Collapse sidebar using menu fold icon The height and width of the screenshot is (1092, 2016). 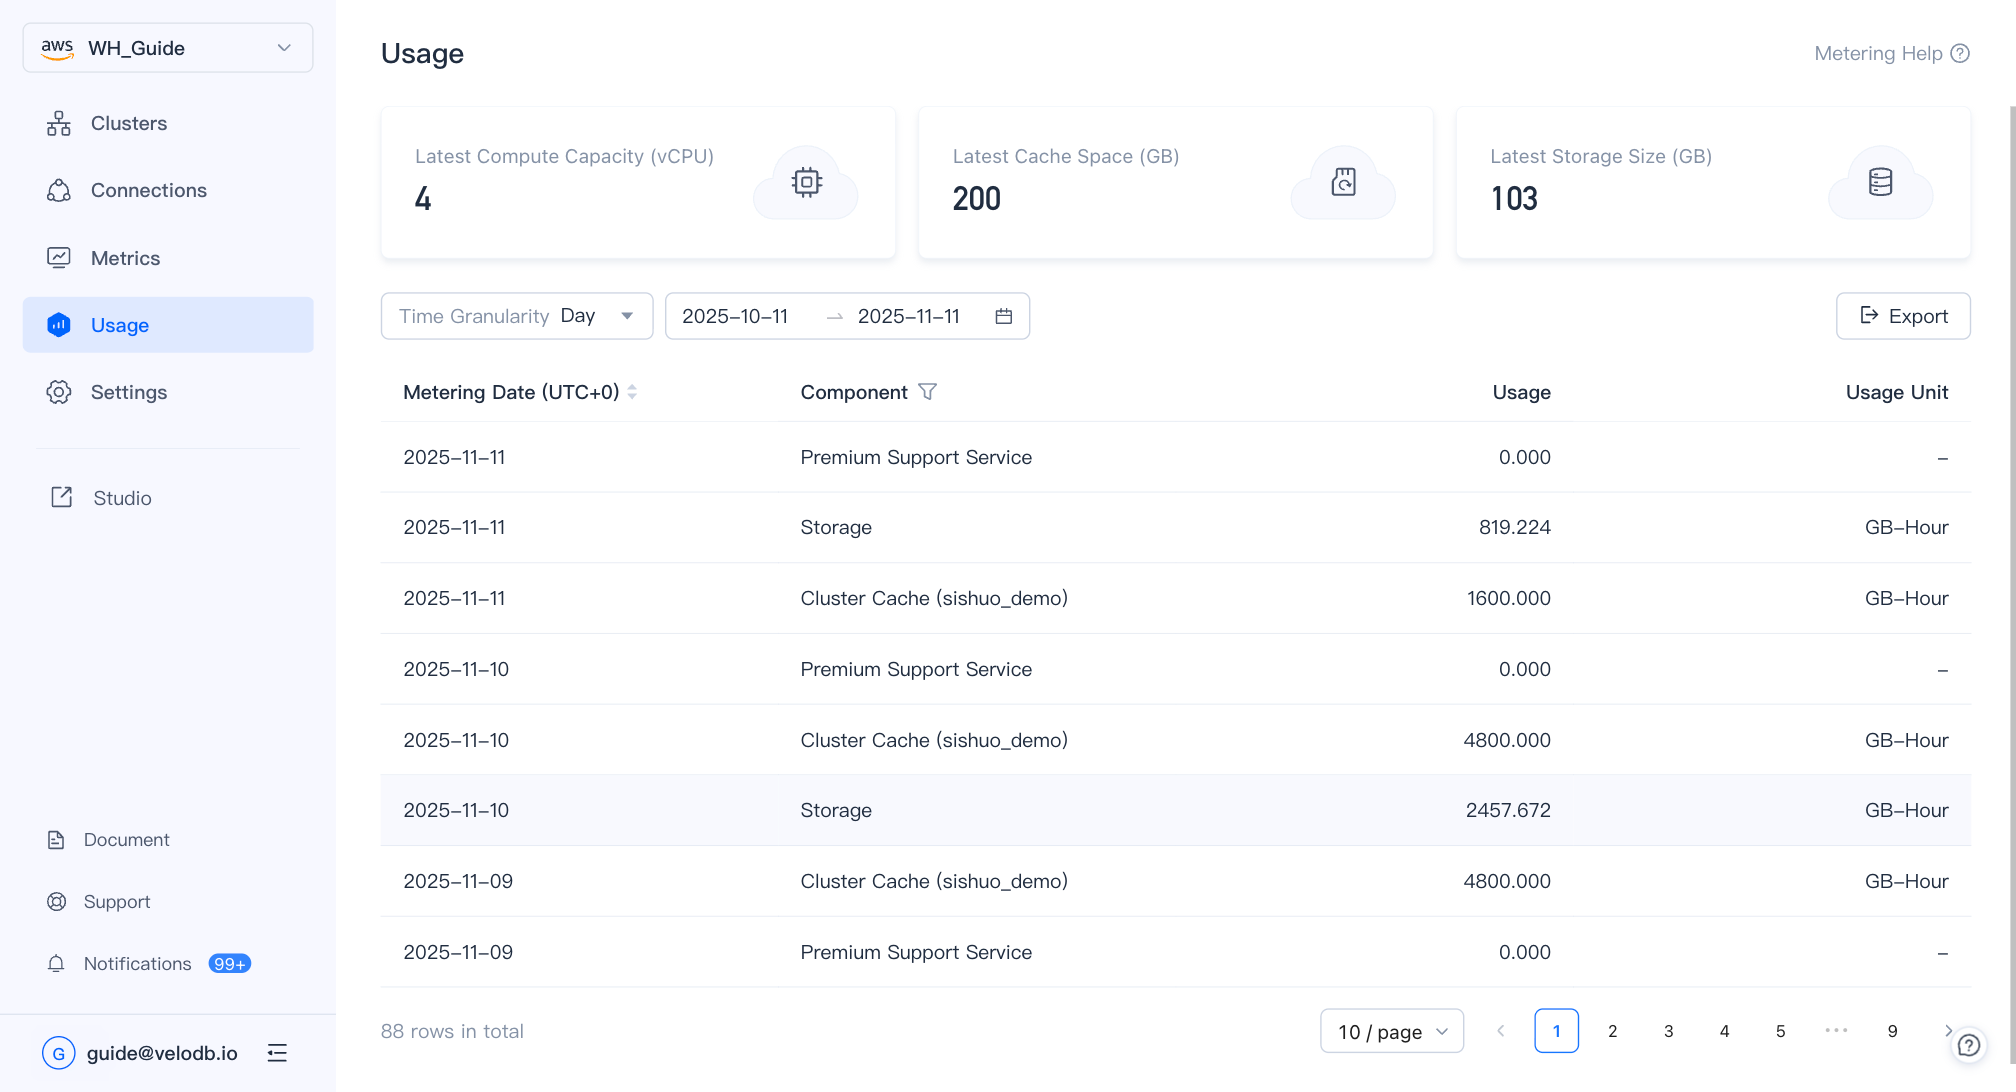click(277, 1052)
